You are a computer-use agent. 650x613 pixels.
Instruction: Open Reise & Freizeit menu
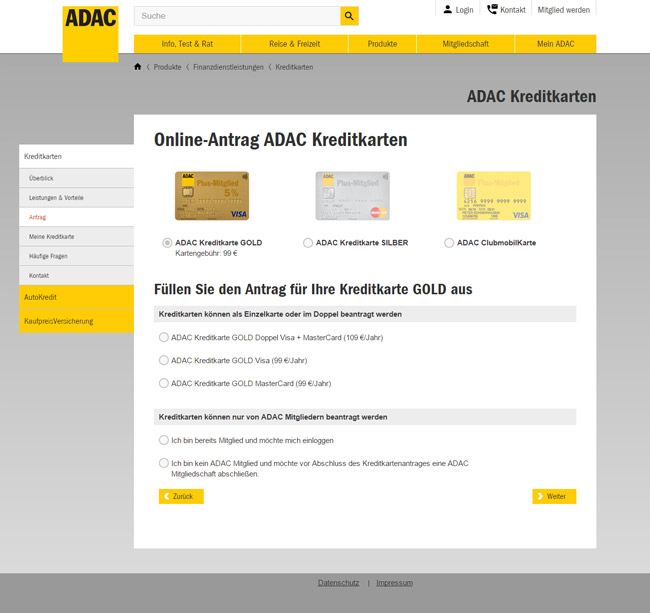pyautogui.click(x=294, y=44)
